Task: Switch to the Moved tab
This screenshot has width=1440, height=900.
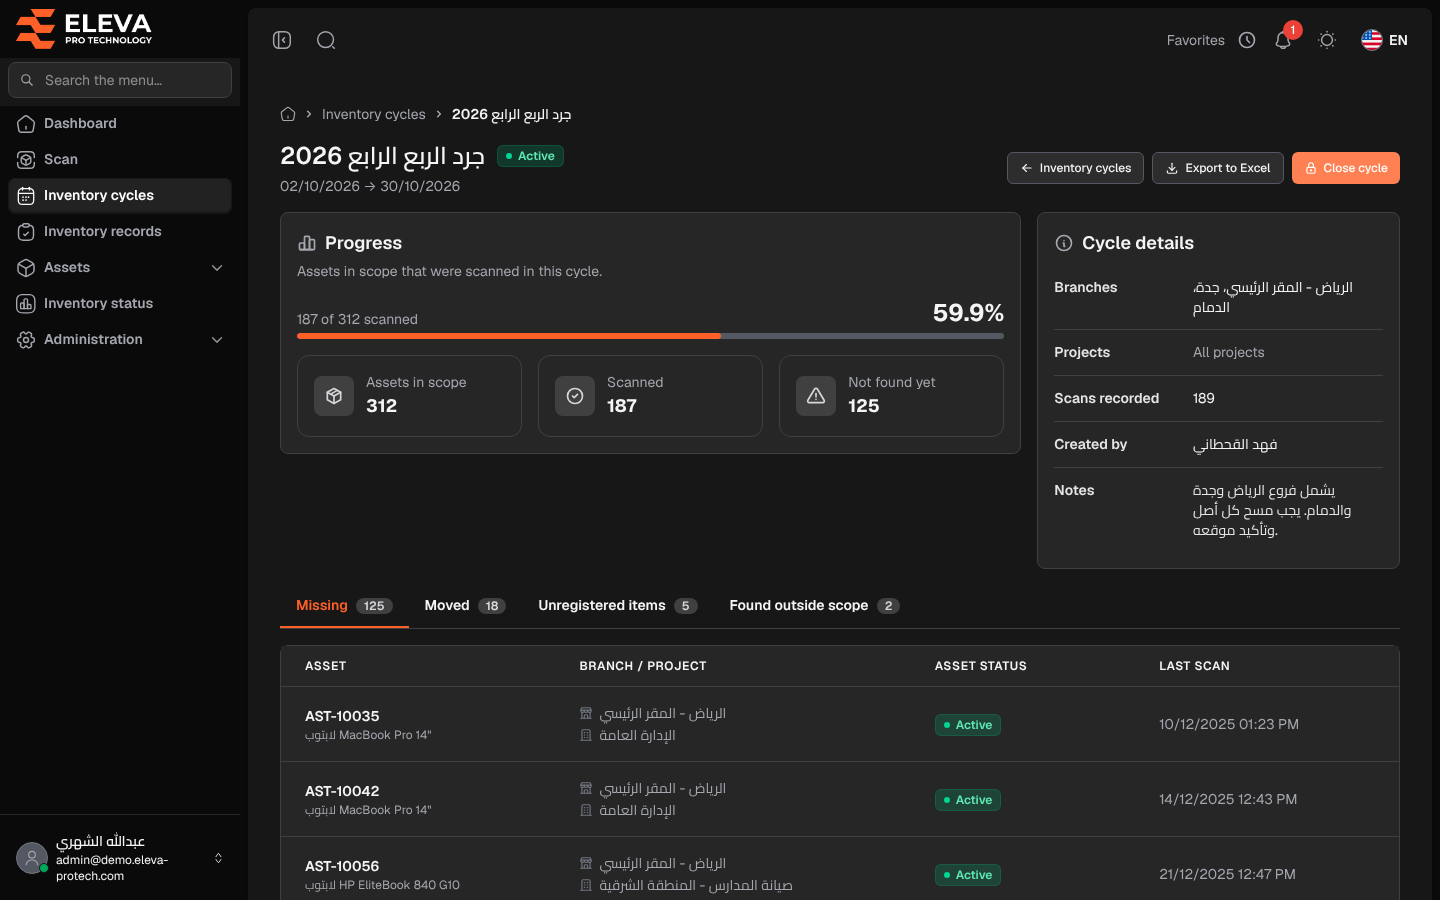Action: click(465, 606)
